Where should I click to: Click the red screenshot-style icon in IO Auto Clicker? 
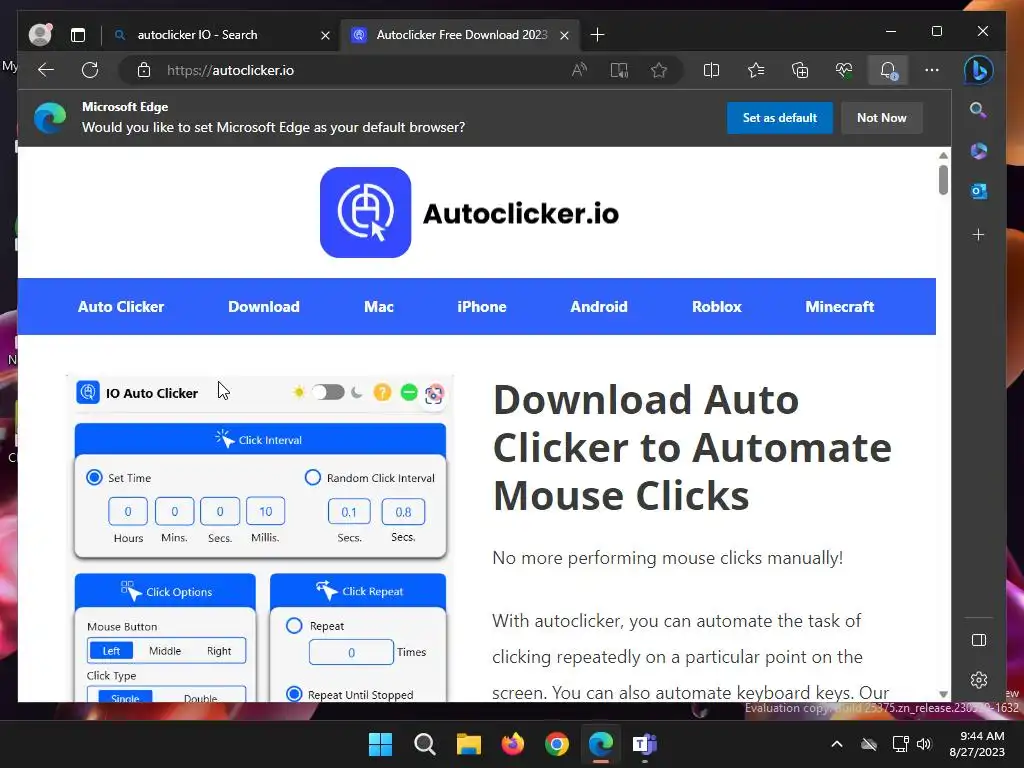coord(434,394)
